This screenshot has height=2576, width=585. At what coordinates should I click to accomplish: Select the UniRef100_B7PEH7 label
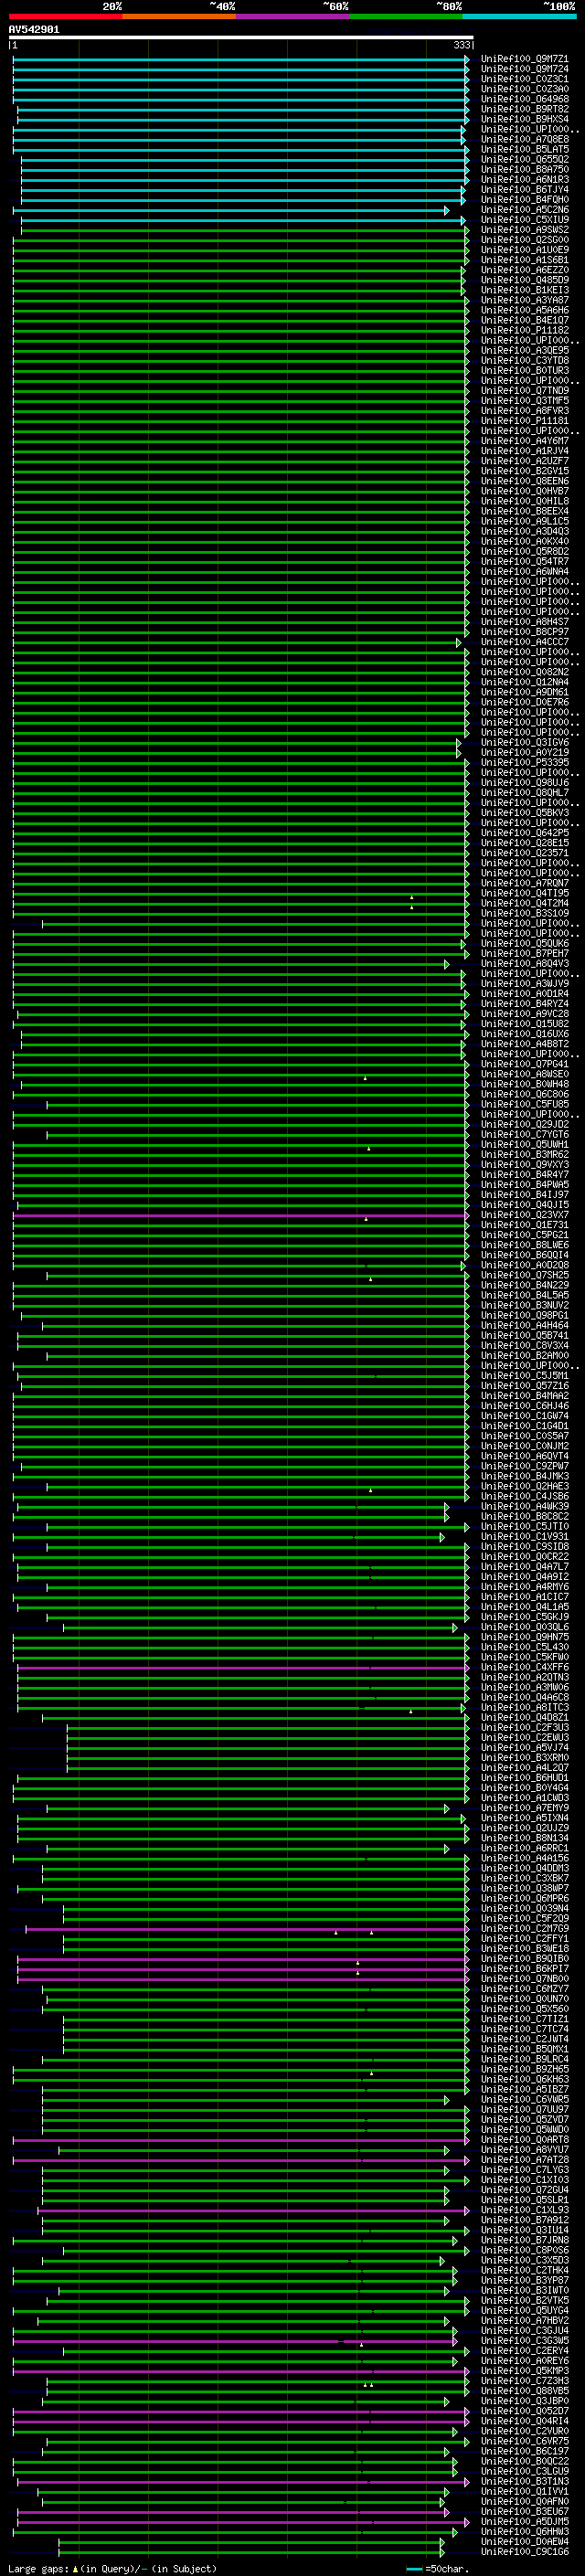point(525,953)
